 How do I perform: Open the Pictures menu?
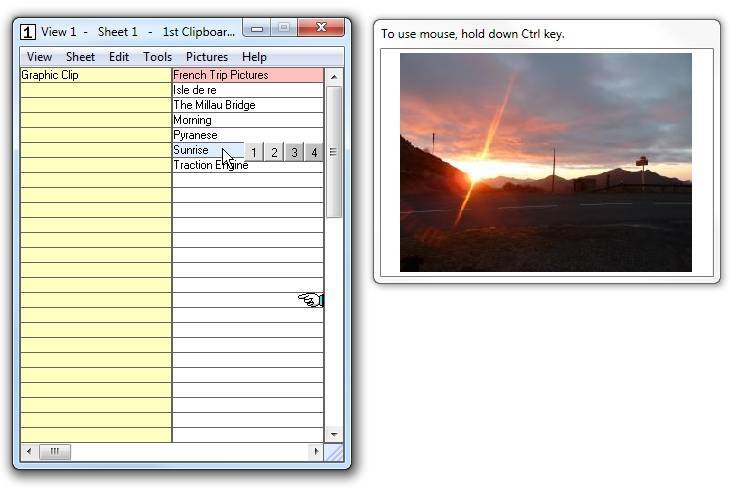pyautogui.click(x=207, y=57)
